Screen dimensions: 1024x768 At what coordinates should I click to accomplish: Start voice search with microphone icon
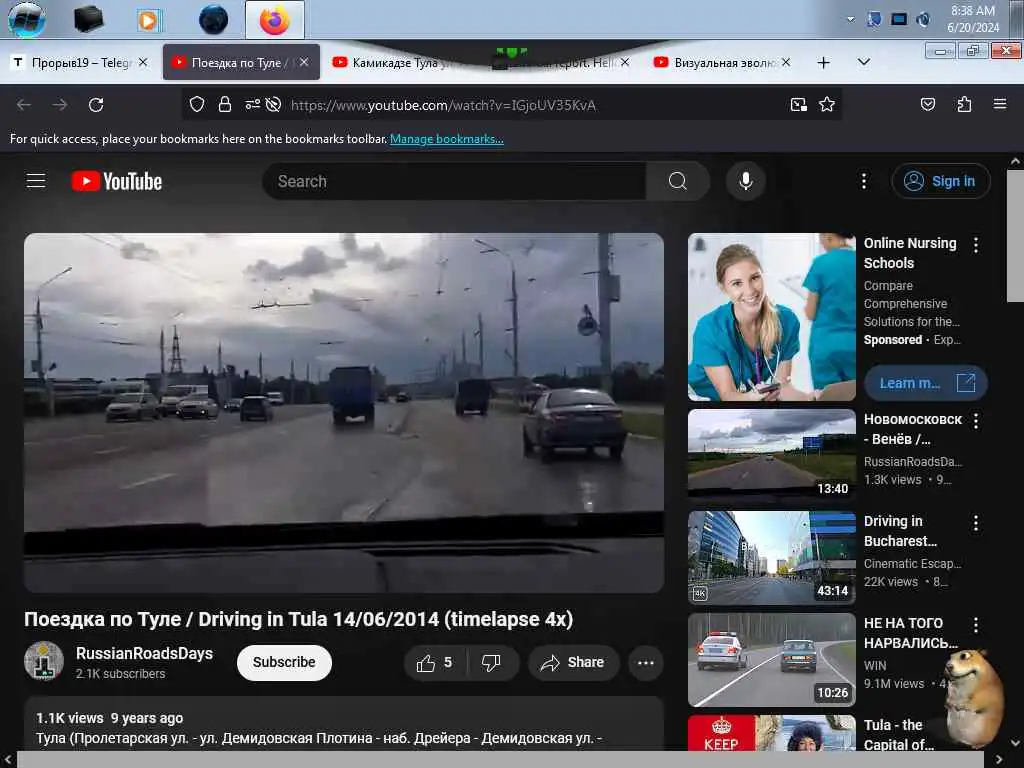coord(746,181)
